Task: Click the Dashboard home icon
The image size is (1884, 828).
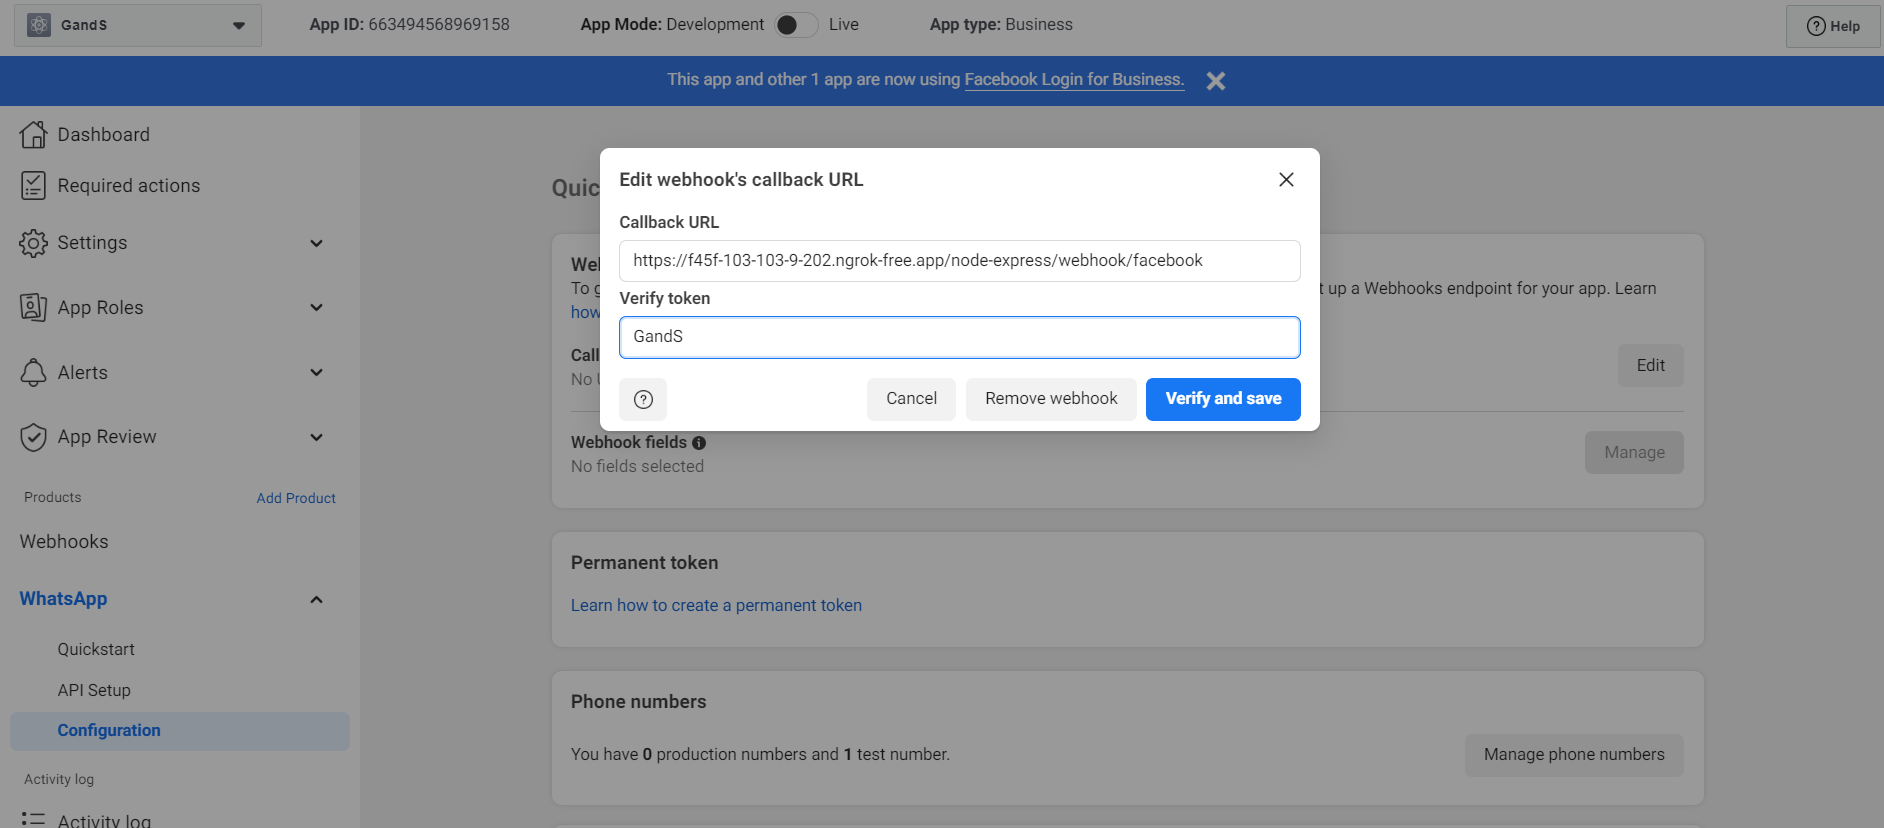Action: 33,134
